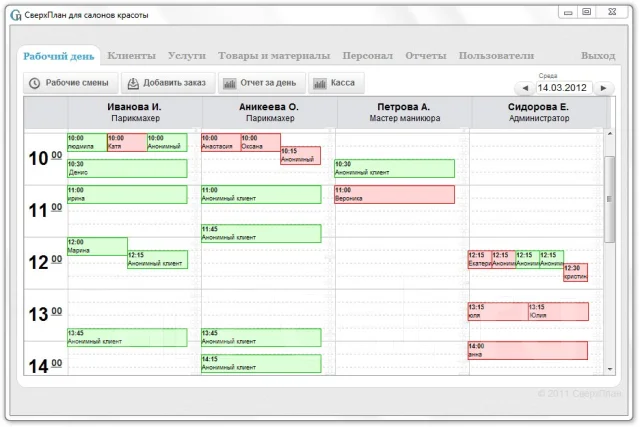The height and width of the screenshot is (427, 640).
Task: Go to next day with right arrow
Action: coord(603,88)
